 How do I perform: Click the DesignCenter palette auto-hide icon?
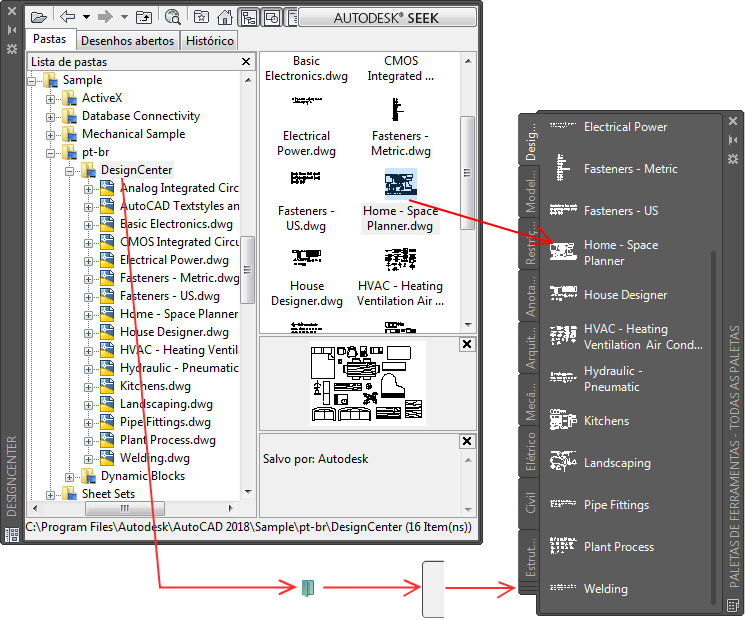pos(12,30)
